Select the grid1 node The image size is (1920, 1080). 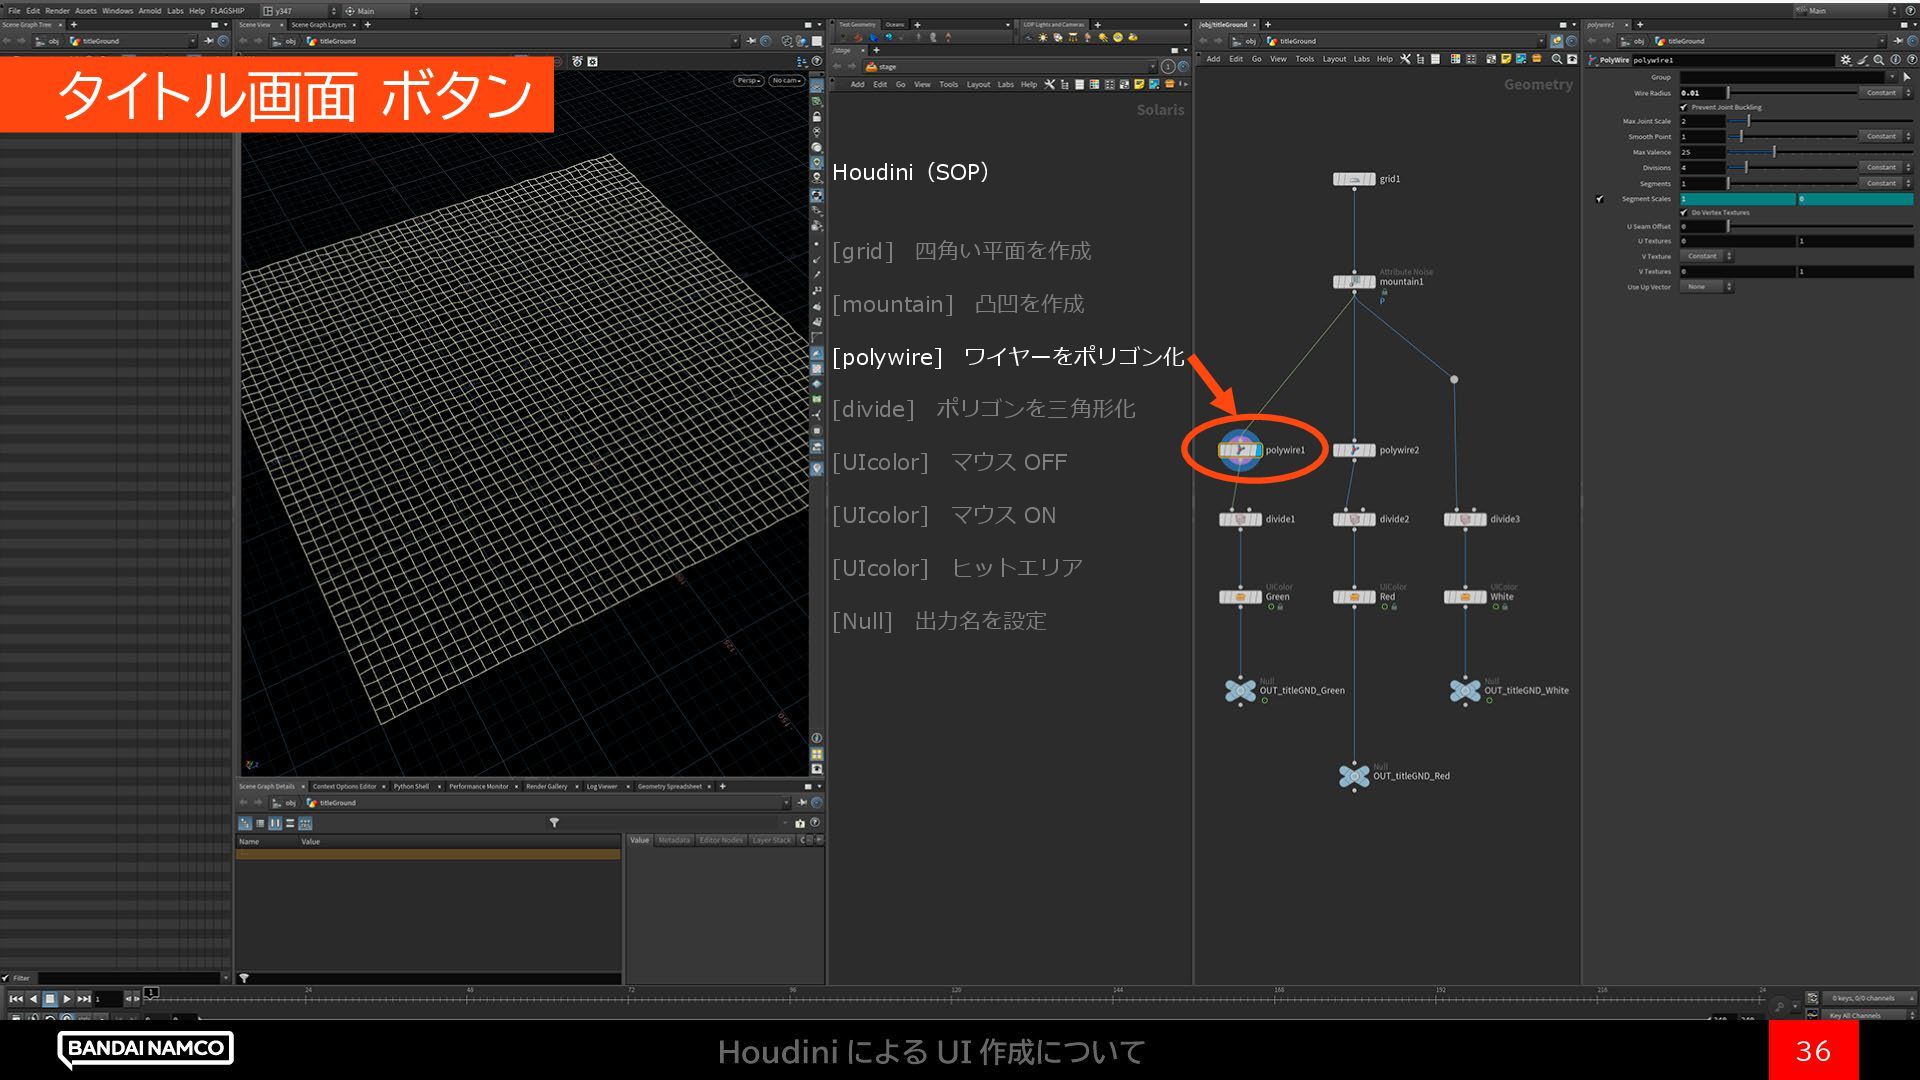click(x=1354, y=179)
